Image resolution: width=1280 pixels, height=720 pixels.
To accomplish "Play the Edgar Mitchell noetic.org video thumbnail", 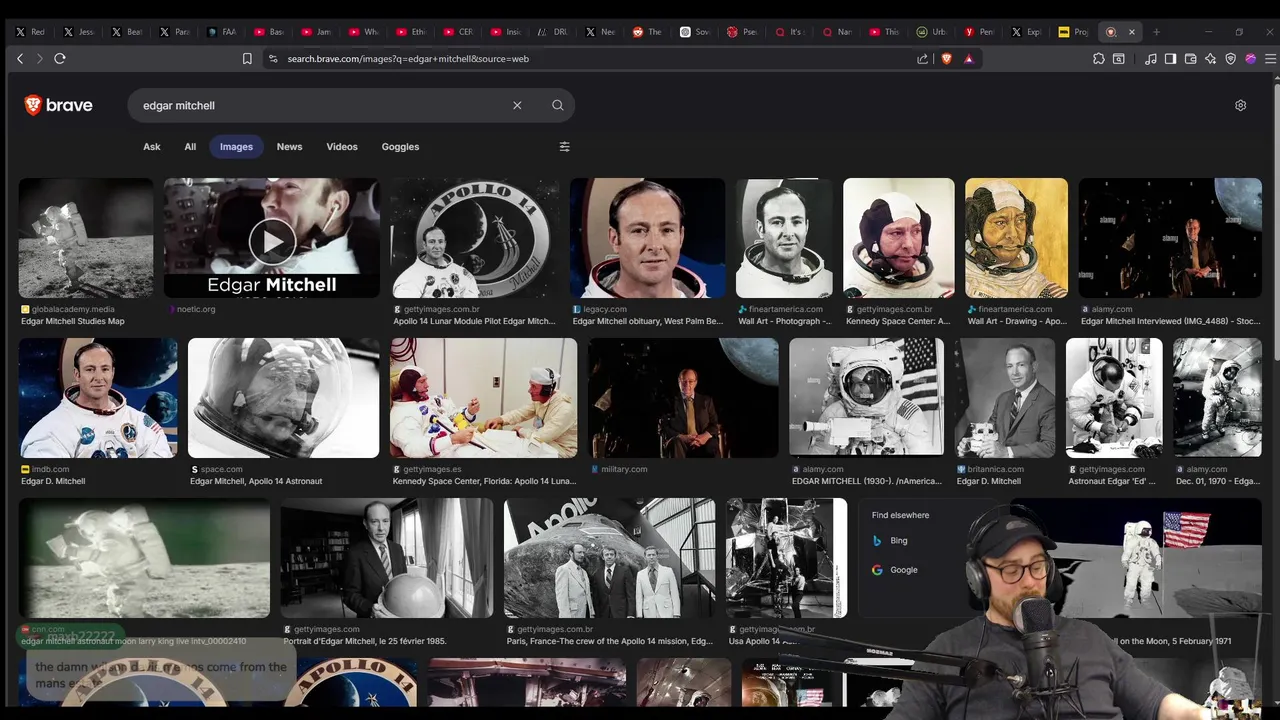I will [272, 241].
